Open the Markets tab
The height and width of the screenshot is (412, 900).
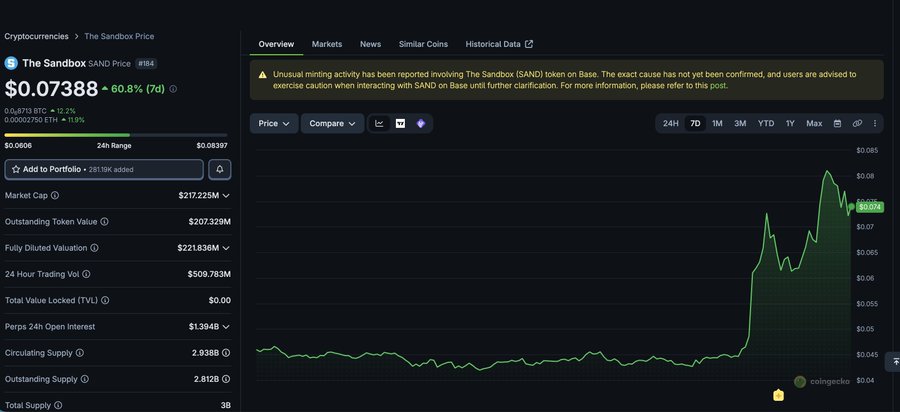coord(327,44)
